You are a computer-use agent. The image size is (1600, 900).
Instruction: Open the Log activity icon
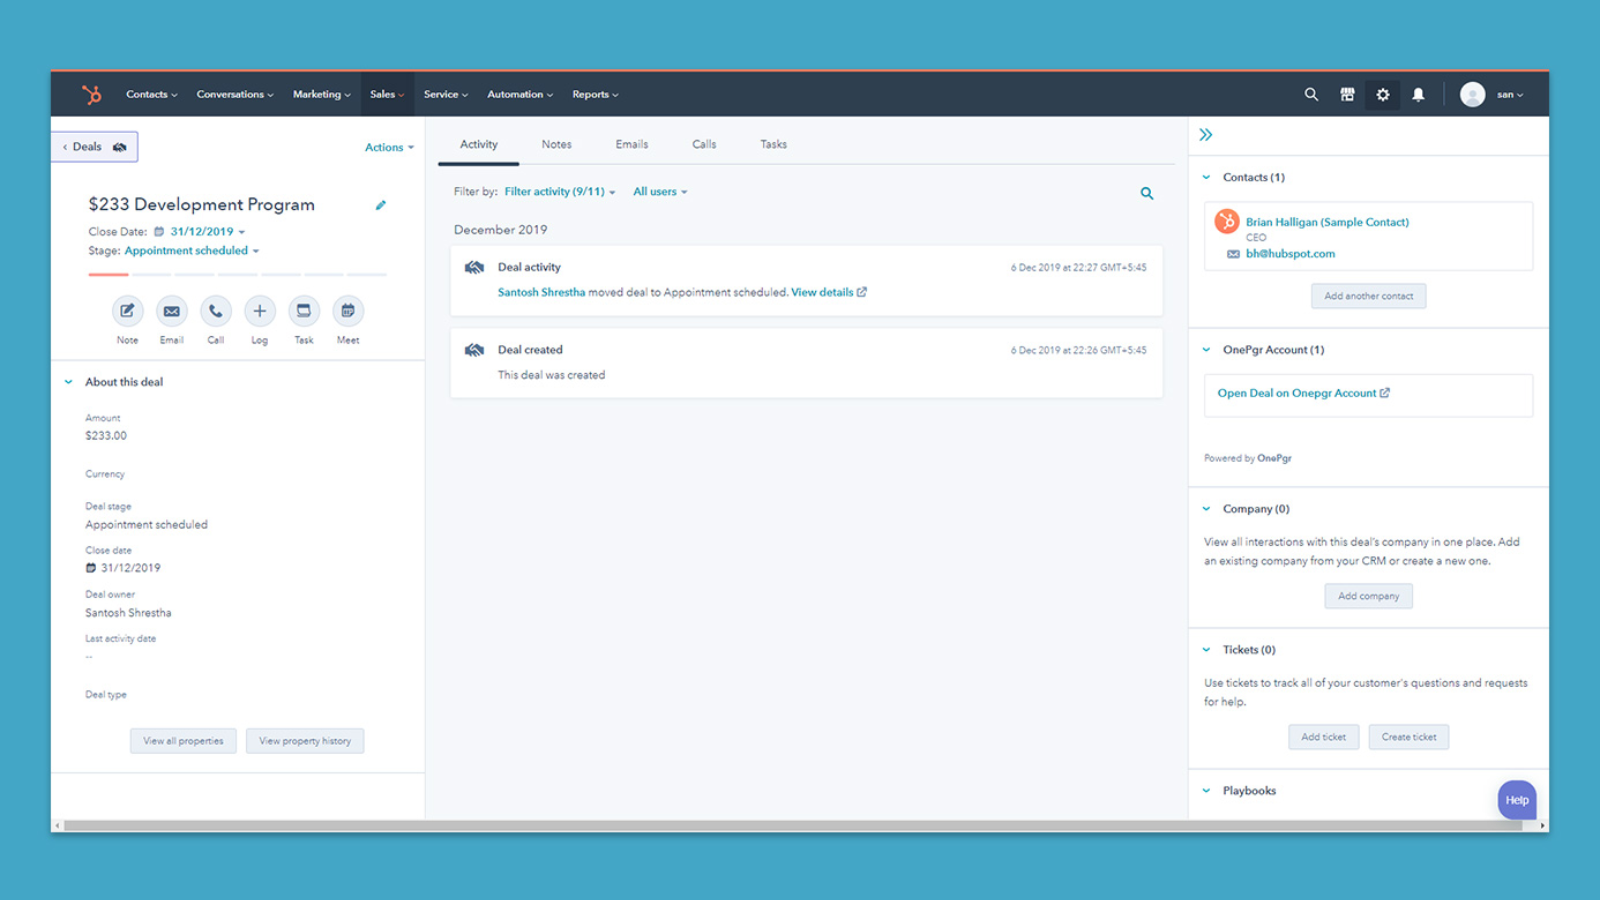[x=259, y=311]
